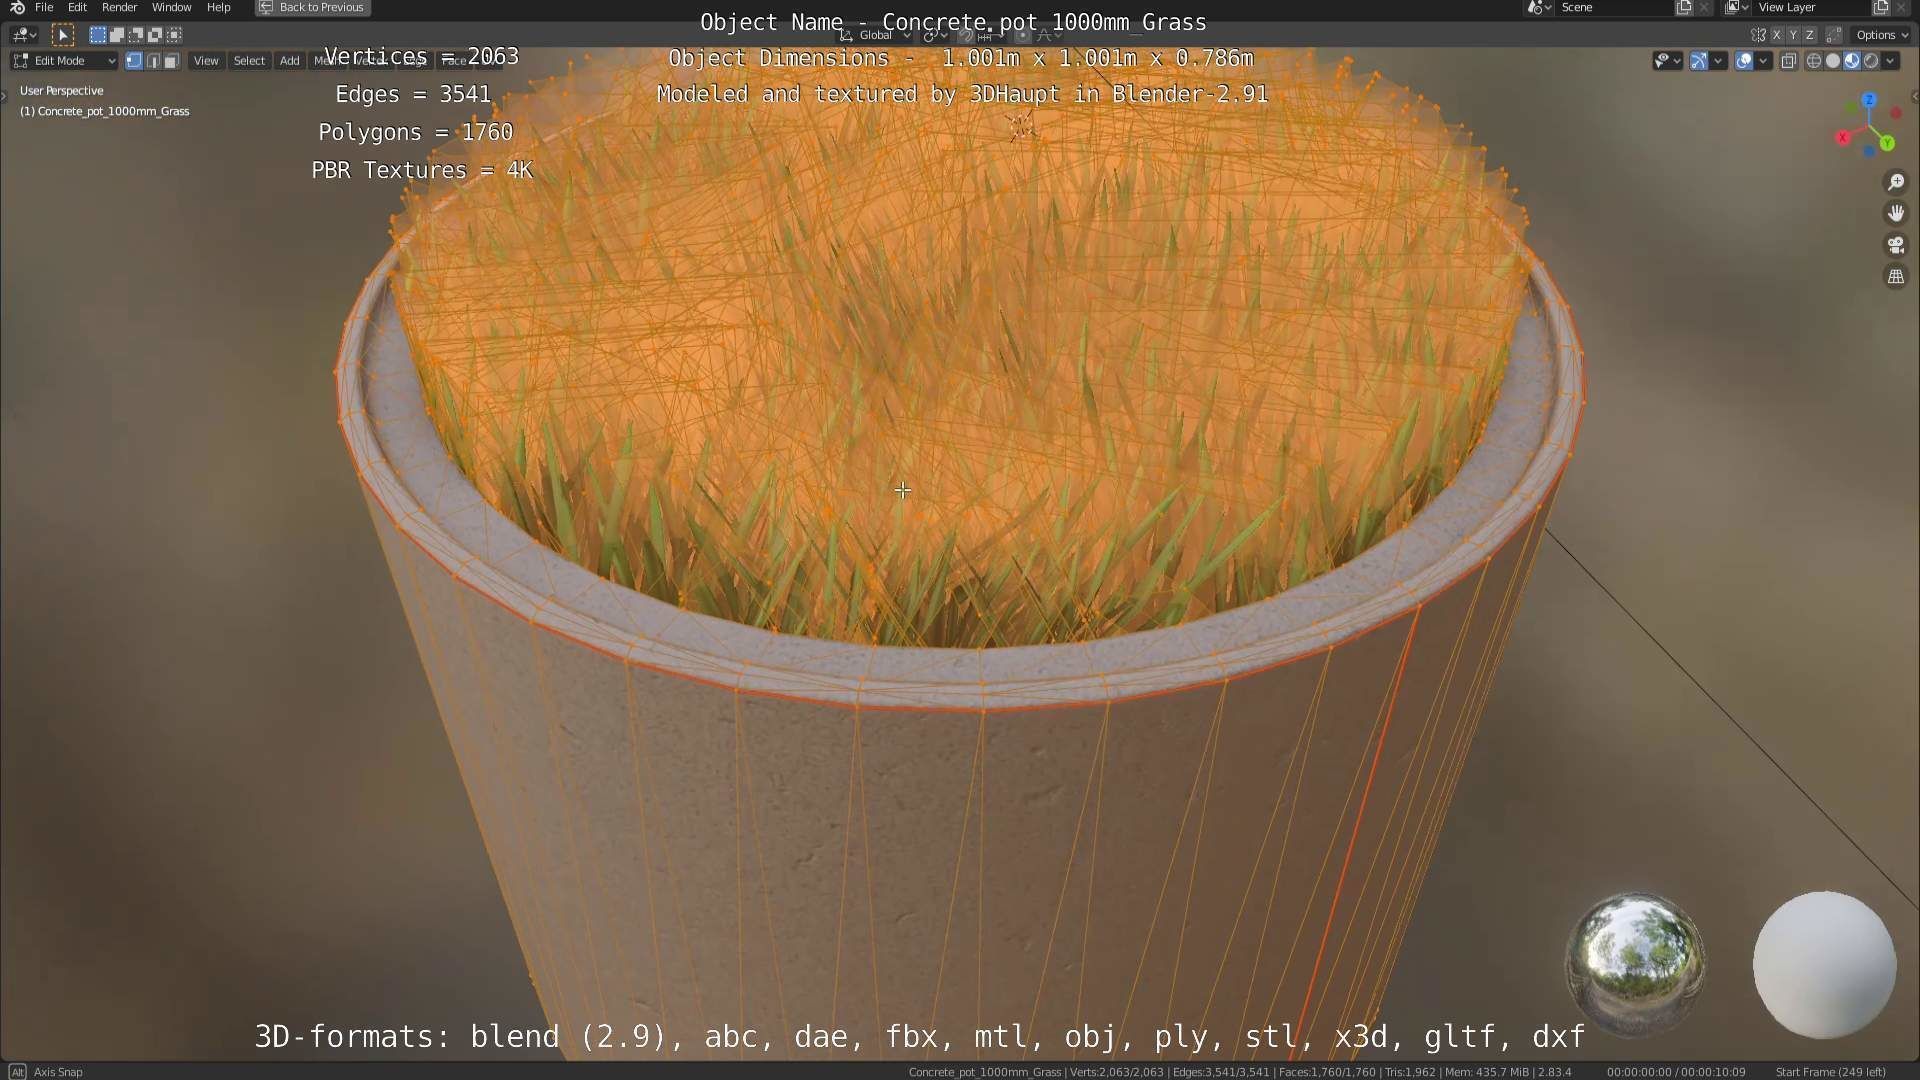This screenshot has height=1080, width=1920.
Task: Switch to solid viewport shading
Action: pos(1833,61)
